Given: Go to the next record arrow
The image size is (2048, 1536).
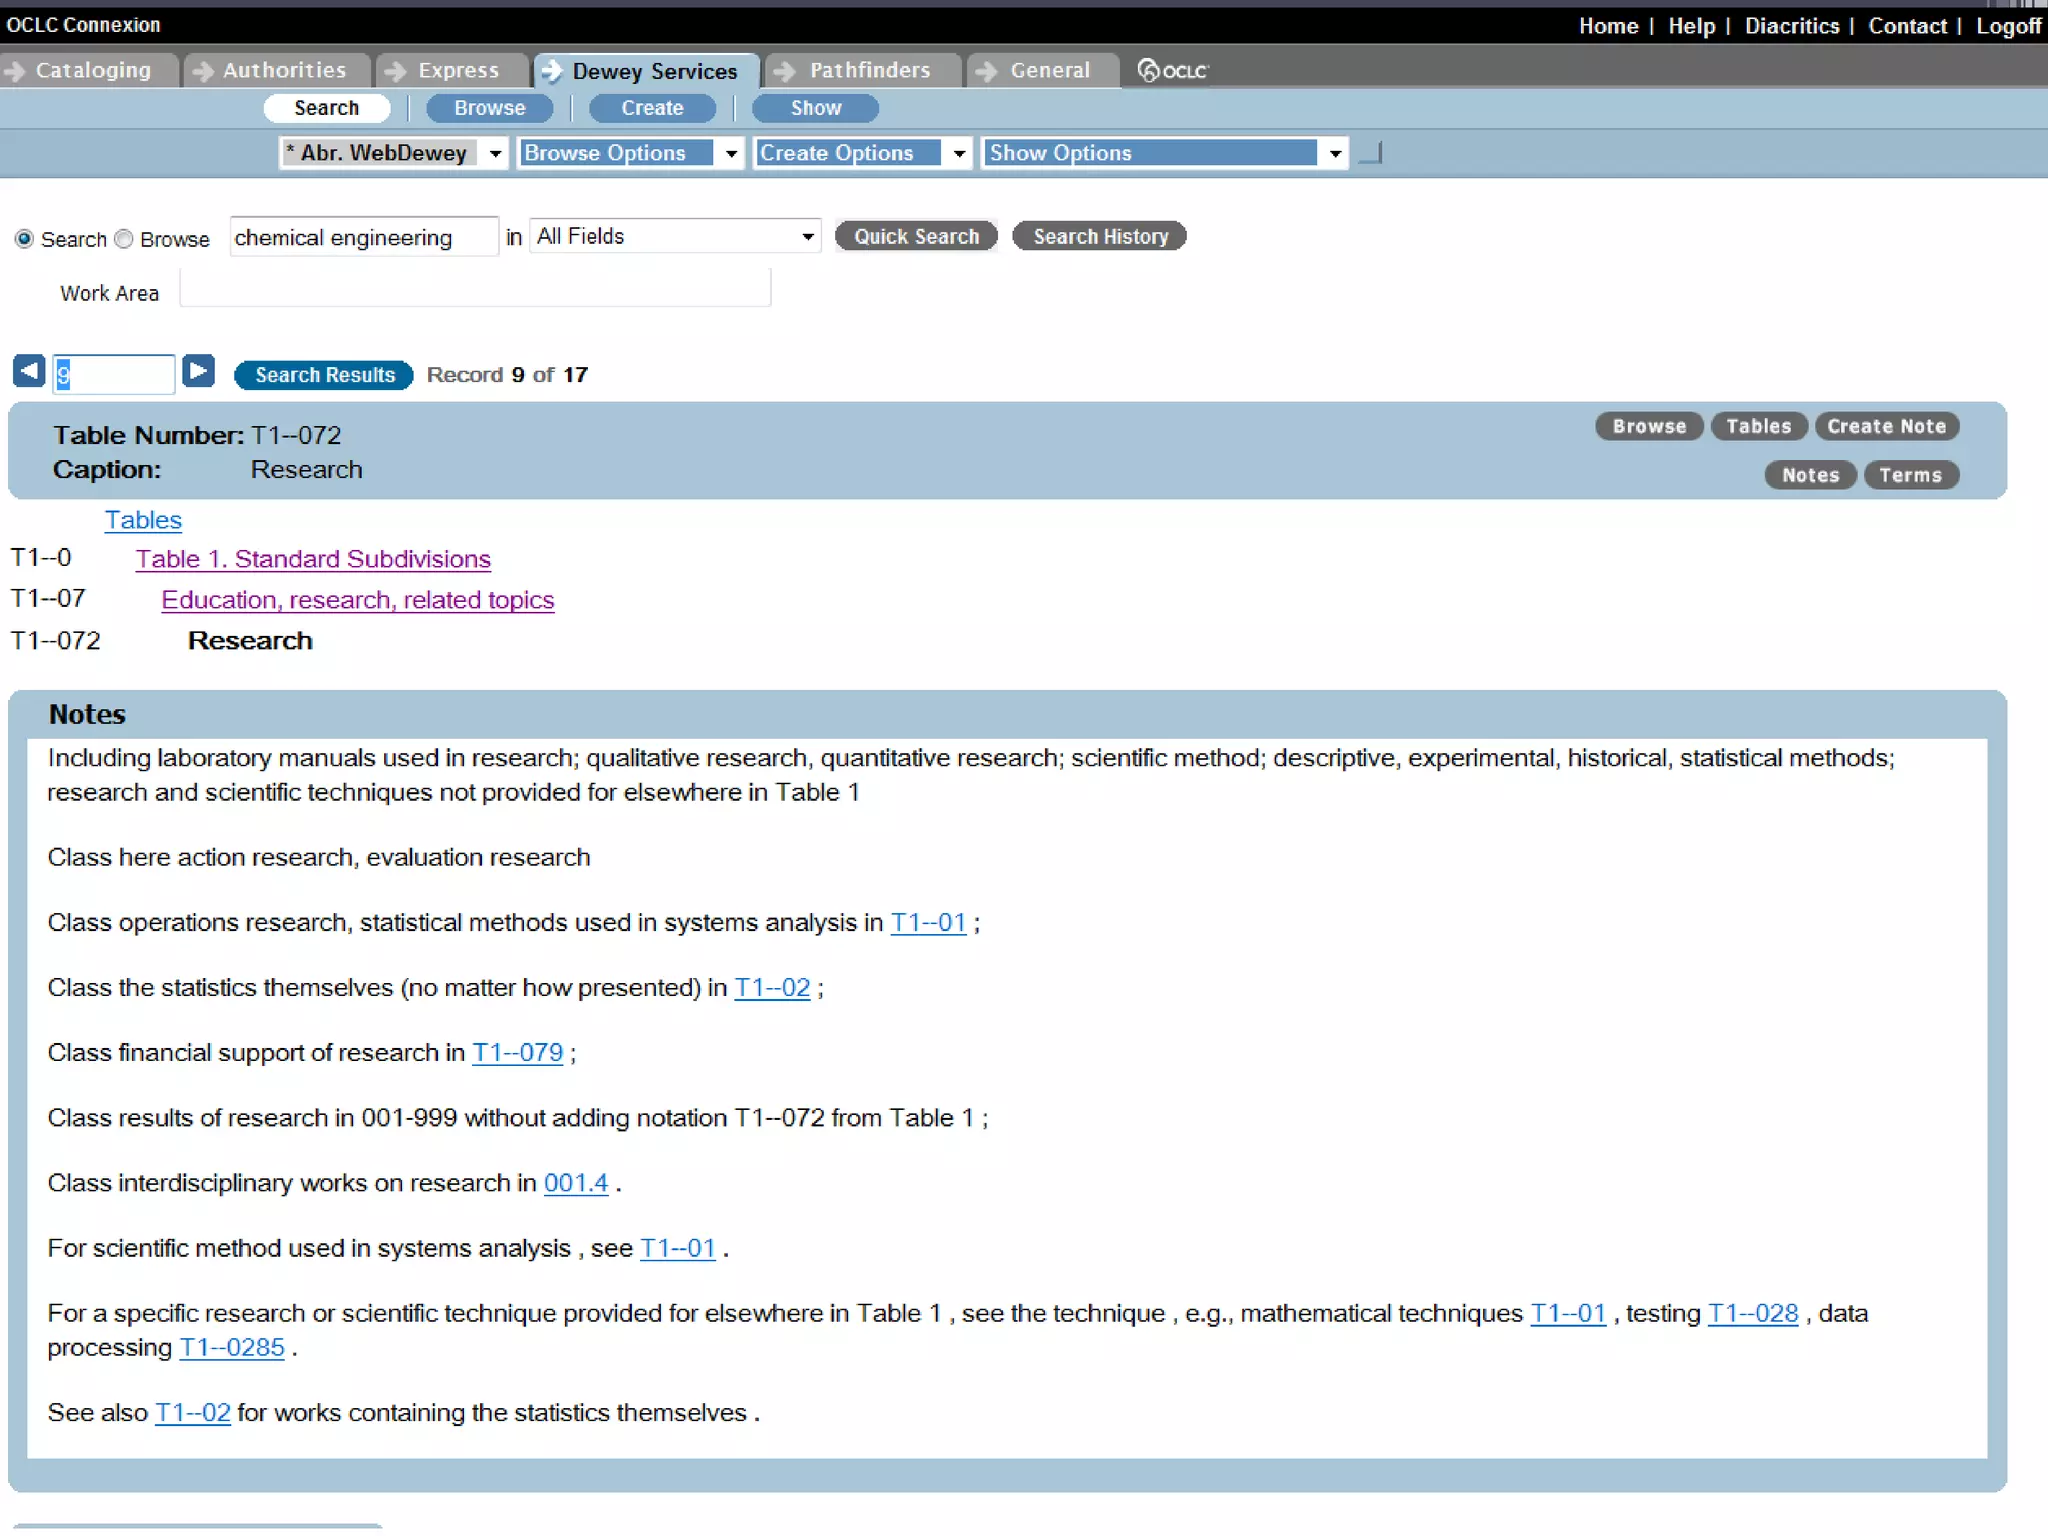Looking at the screenshot, I should coord(198,372).
